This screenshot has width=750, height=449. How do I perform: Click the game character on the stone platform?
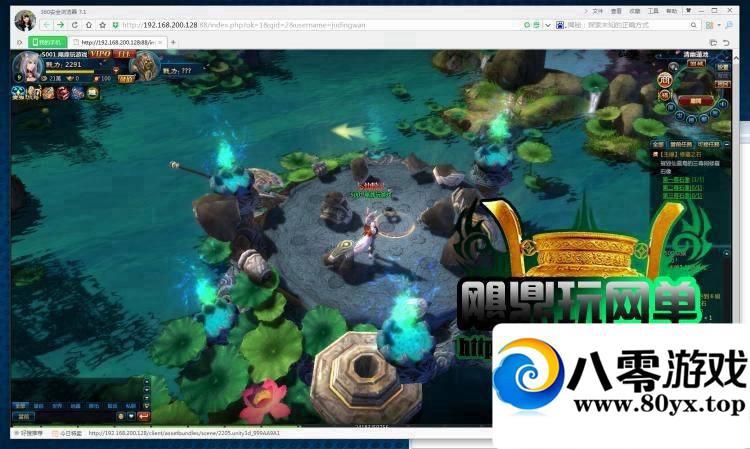369,236
